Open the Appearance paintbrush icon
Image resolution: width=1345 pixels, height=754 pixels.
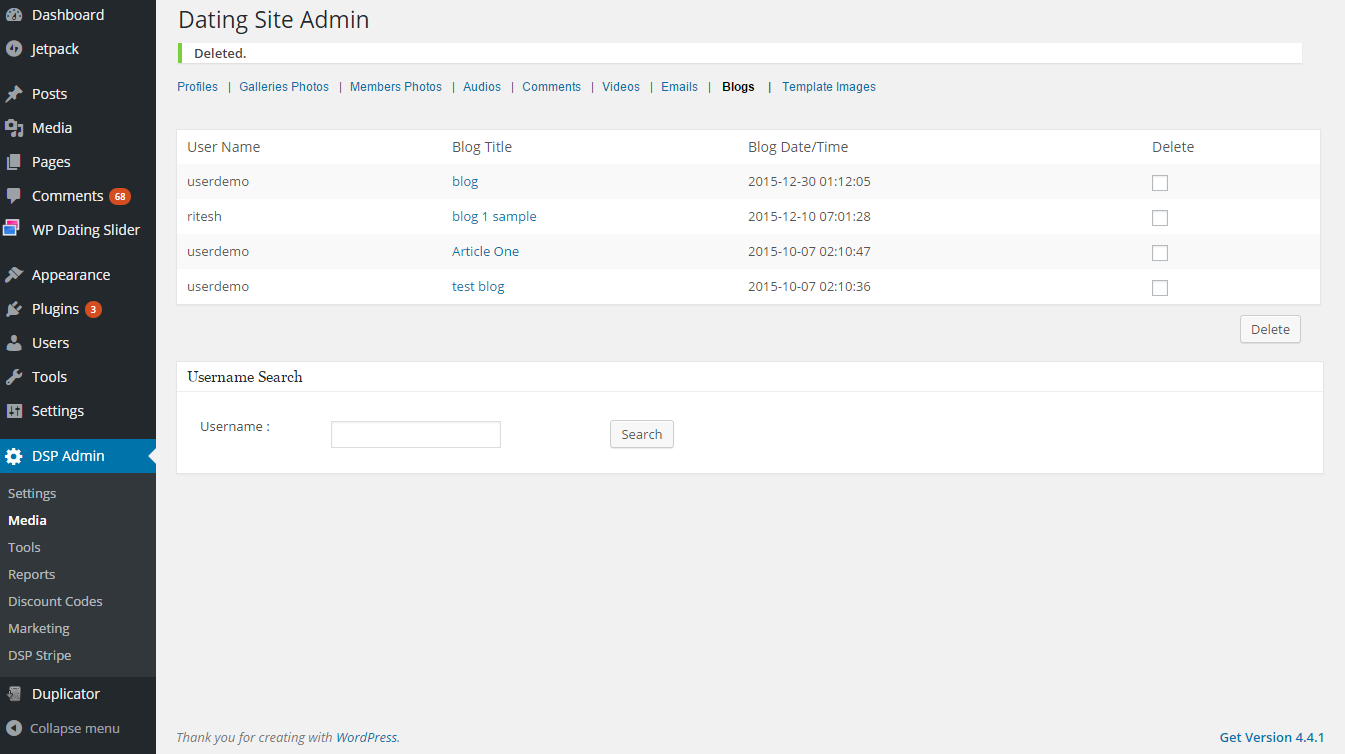click(x=14, y=275)
